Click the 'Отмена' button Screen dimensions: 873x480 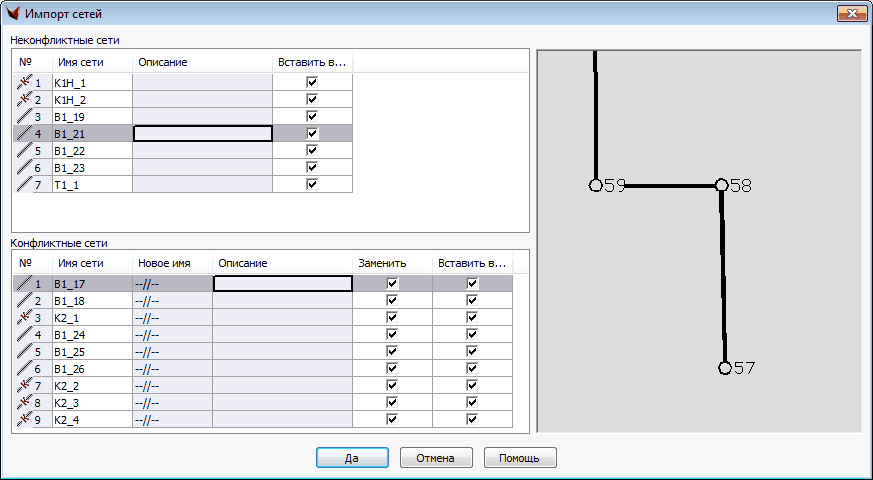[436, 458]
